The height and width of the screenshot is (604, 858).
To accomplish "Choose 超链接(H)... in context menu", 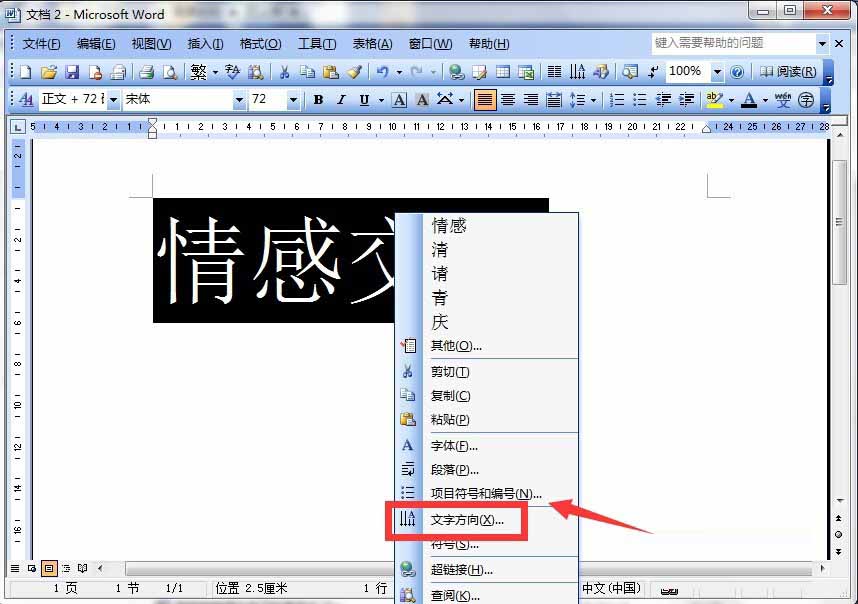I will pyautogui.click(x=486, y=570).
